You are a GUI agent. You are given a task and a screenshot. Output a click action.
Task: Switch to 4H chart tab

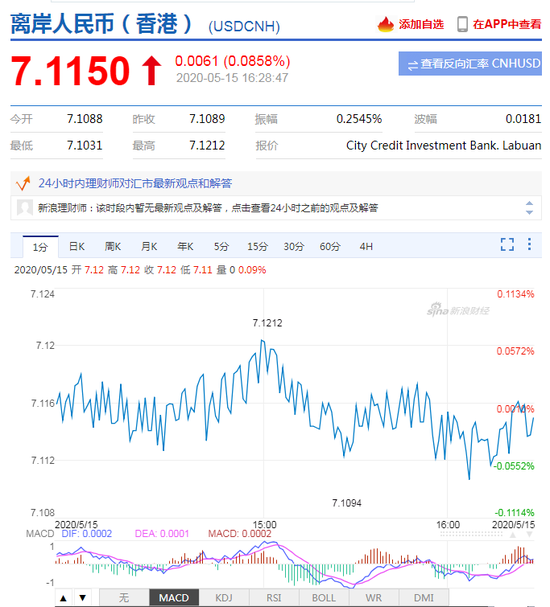tap(366, 246)
